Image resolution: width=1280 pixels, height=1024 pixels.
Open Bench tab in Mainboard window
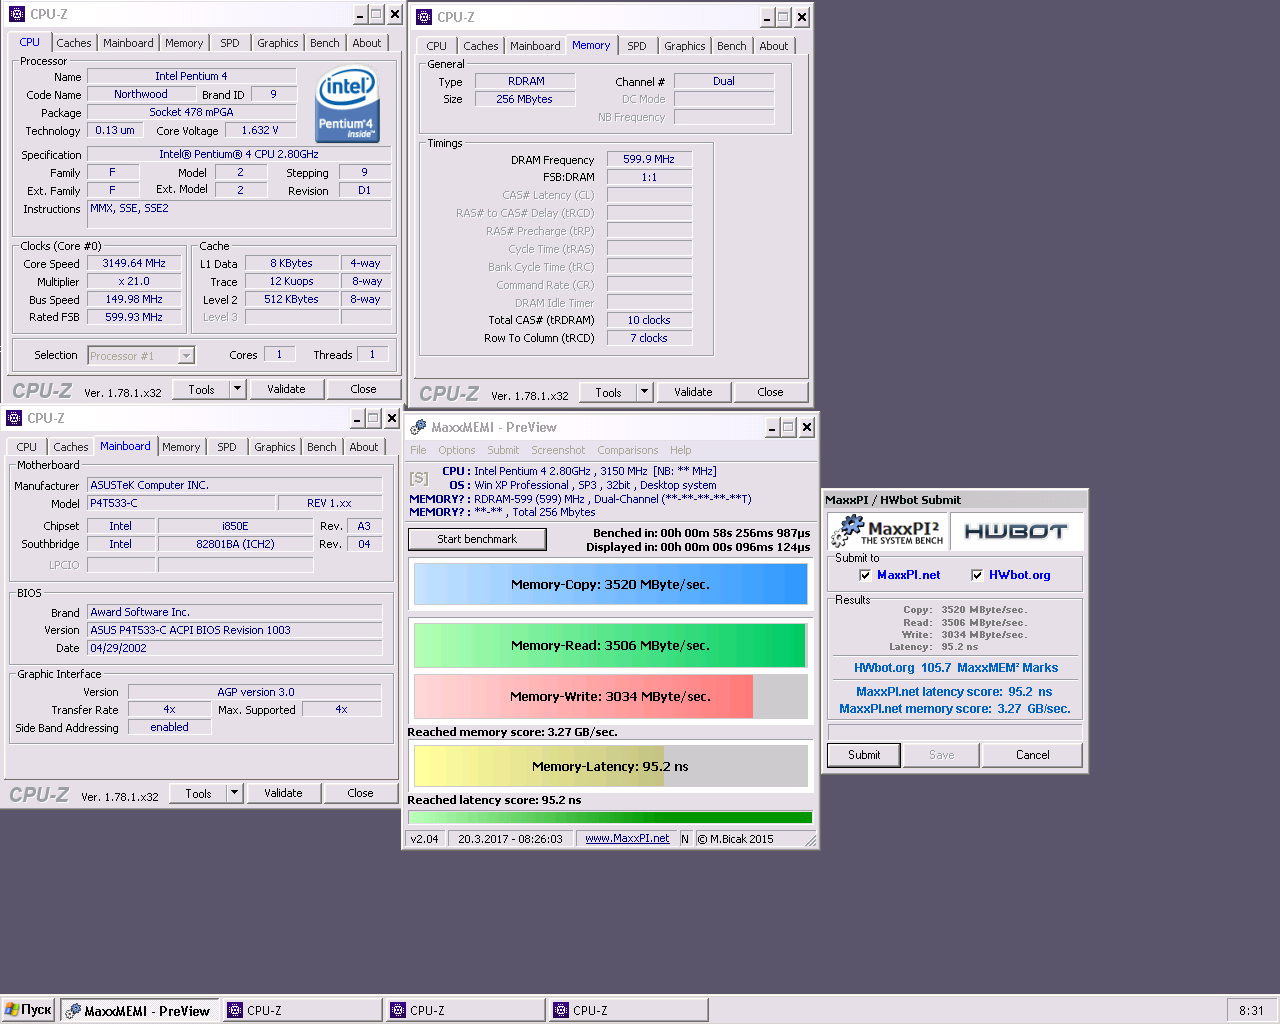pos(322,447)
